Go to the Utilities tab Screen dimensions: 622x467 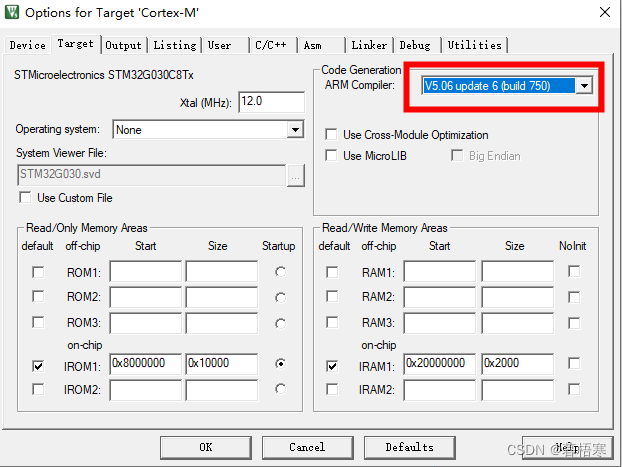475,45
